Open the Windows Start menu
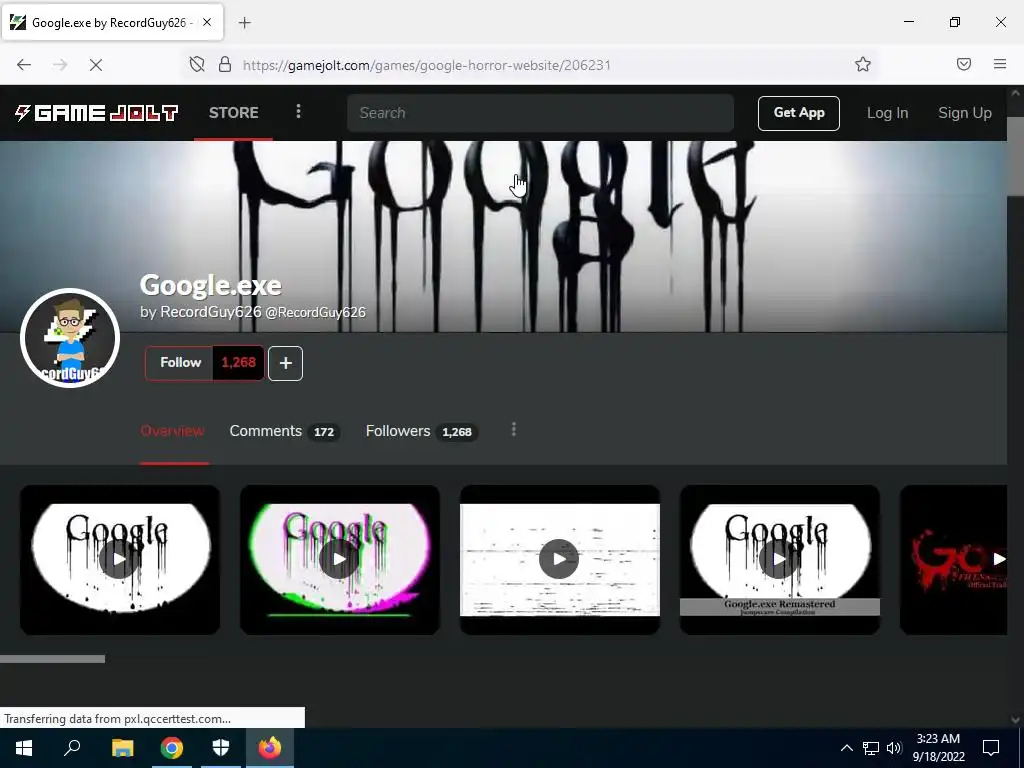The width and height of the screenshot is (1024, 768). click(24, 748)
